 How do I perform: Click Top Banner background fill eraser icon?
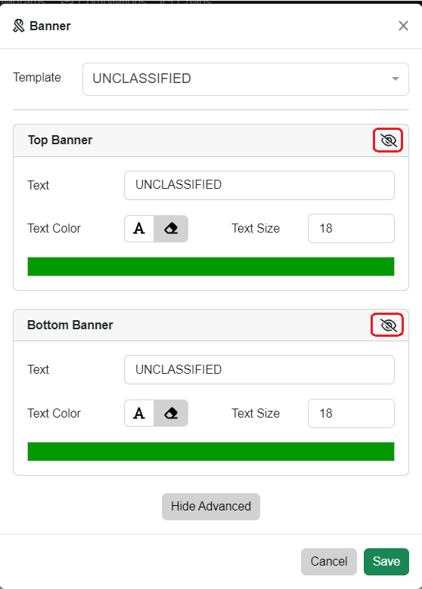click(171, 228)
